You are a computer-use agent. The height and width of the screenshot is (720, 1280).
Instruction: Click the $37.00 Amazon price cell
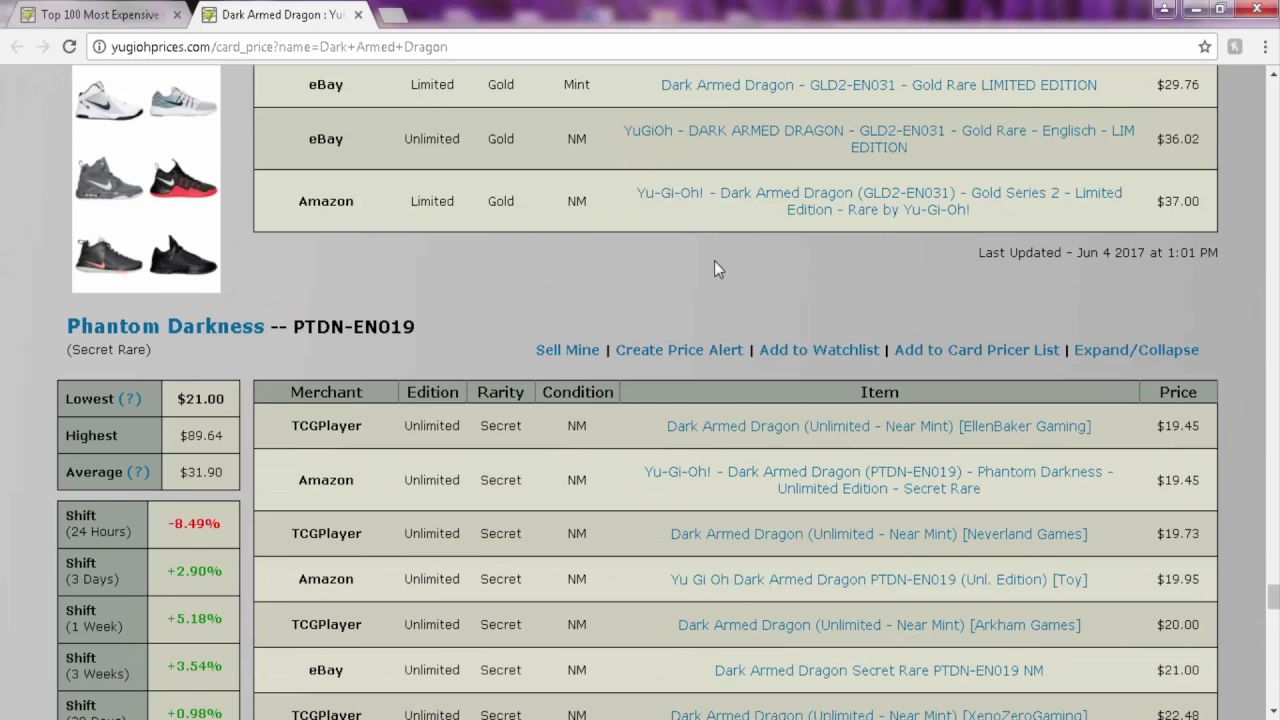[x=1178, y=201]
